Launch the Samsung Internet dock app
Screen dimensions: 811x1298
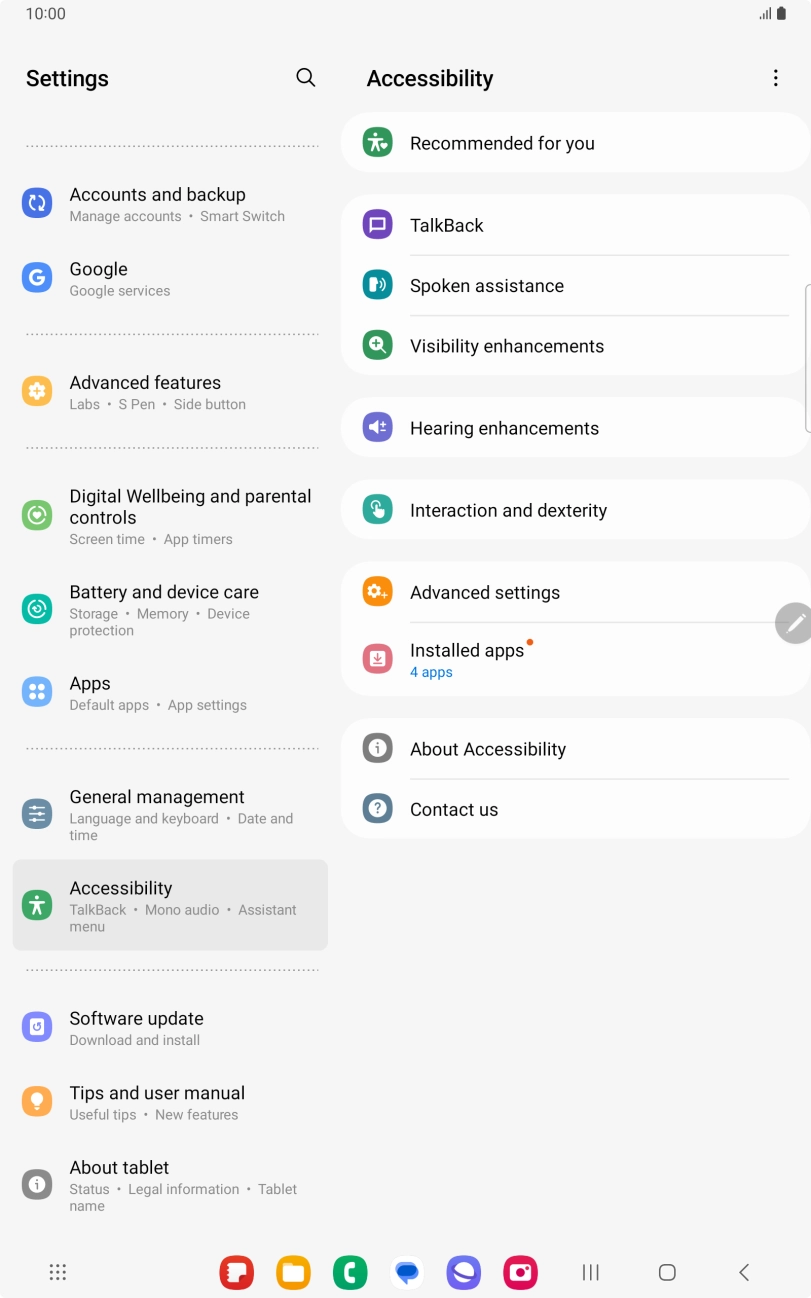pos(464,1272)
